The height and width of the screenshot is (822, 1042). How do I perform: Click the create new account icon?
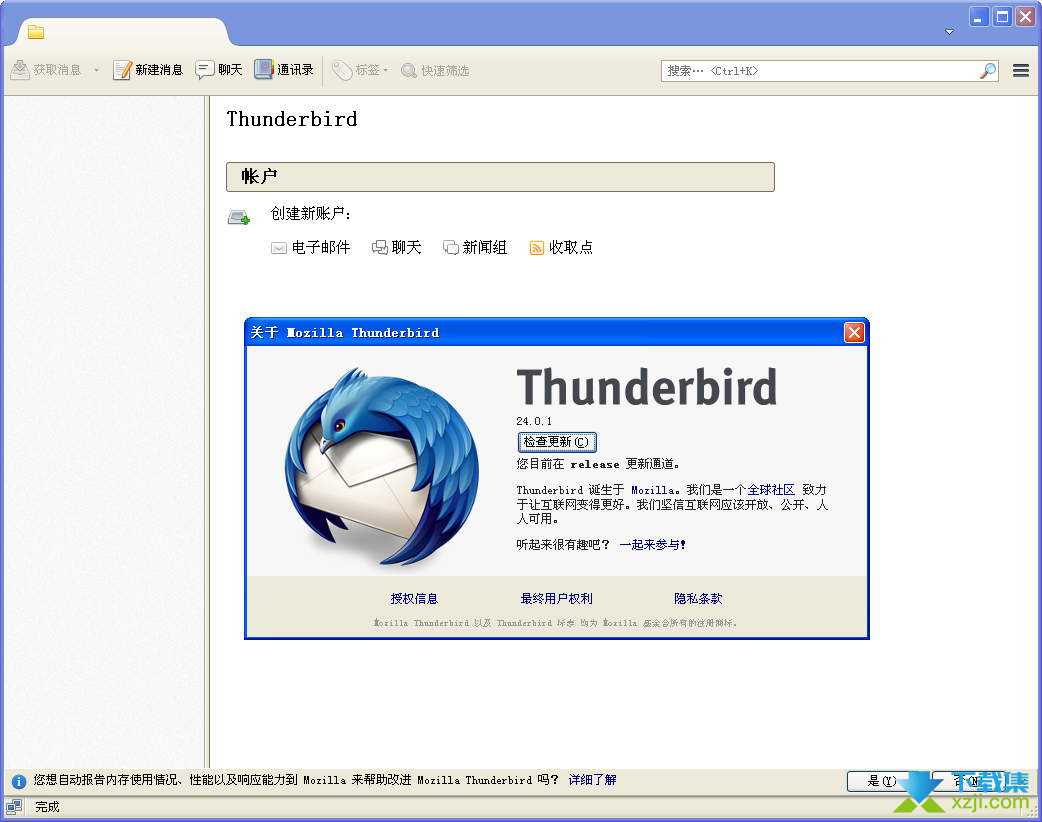pyautogui.click(x=239, y=217)
